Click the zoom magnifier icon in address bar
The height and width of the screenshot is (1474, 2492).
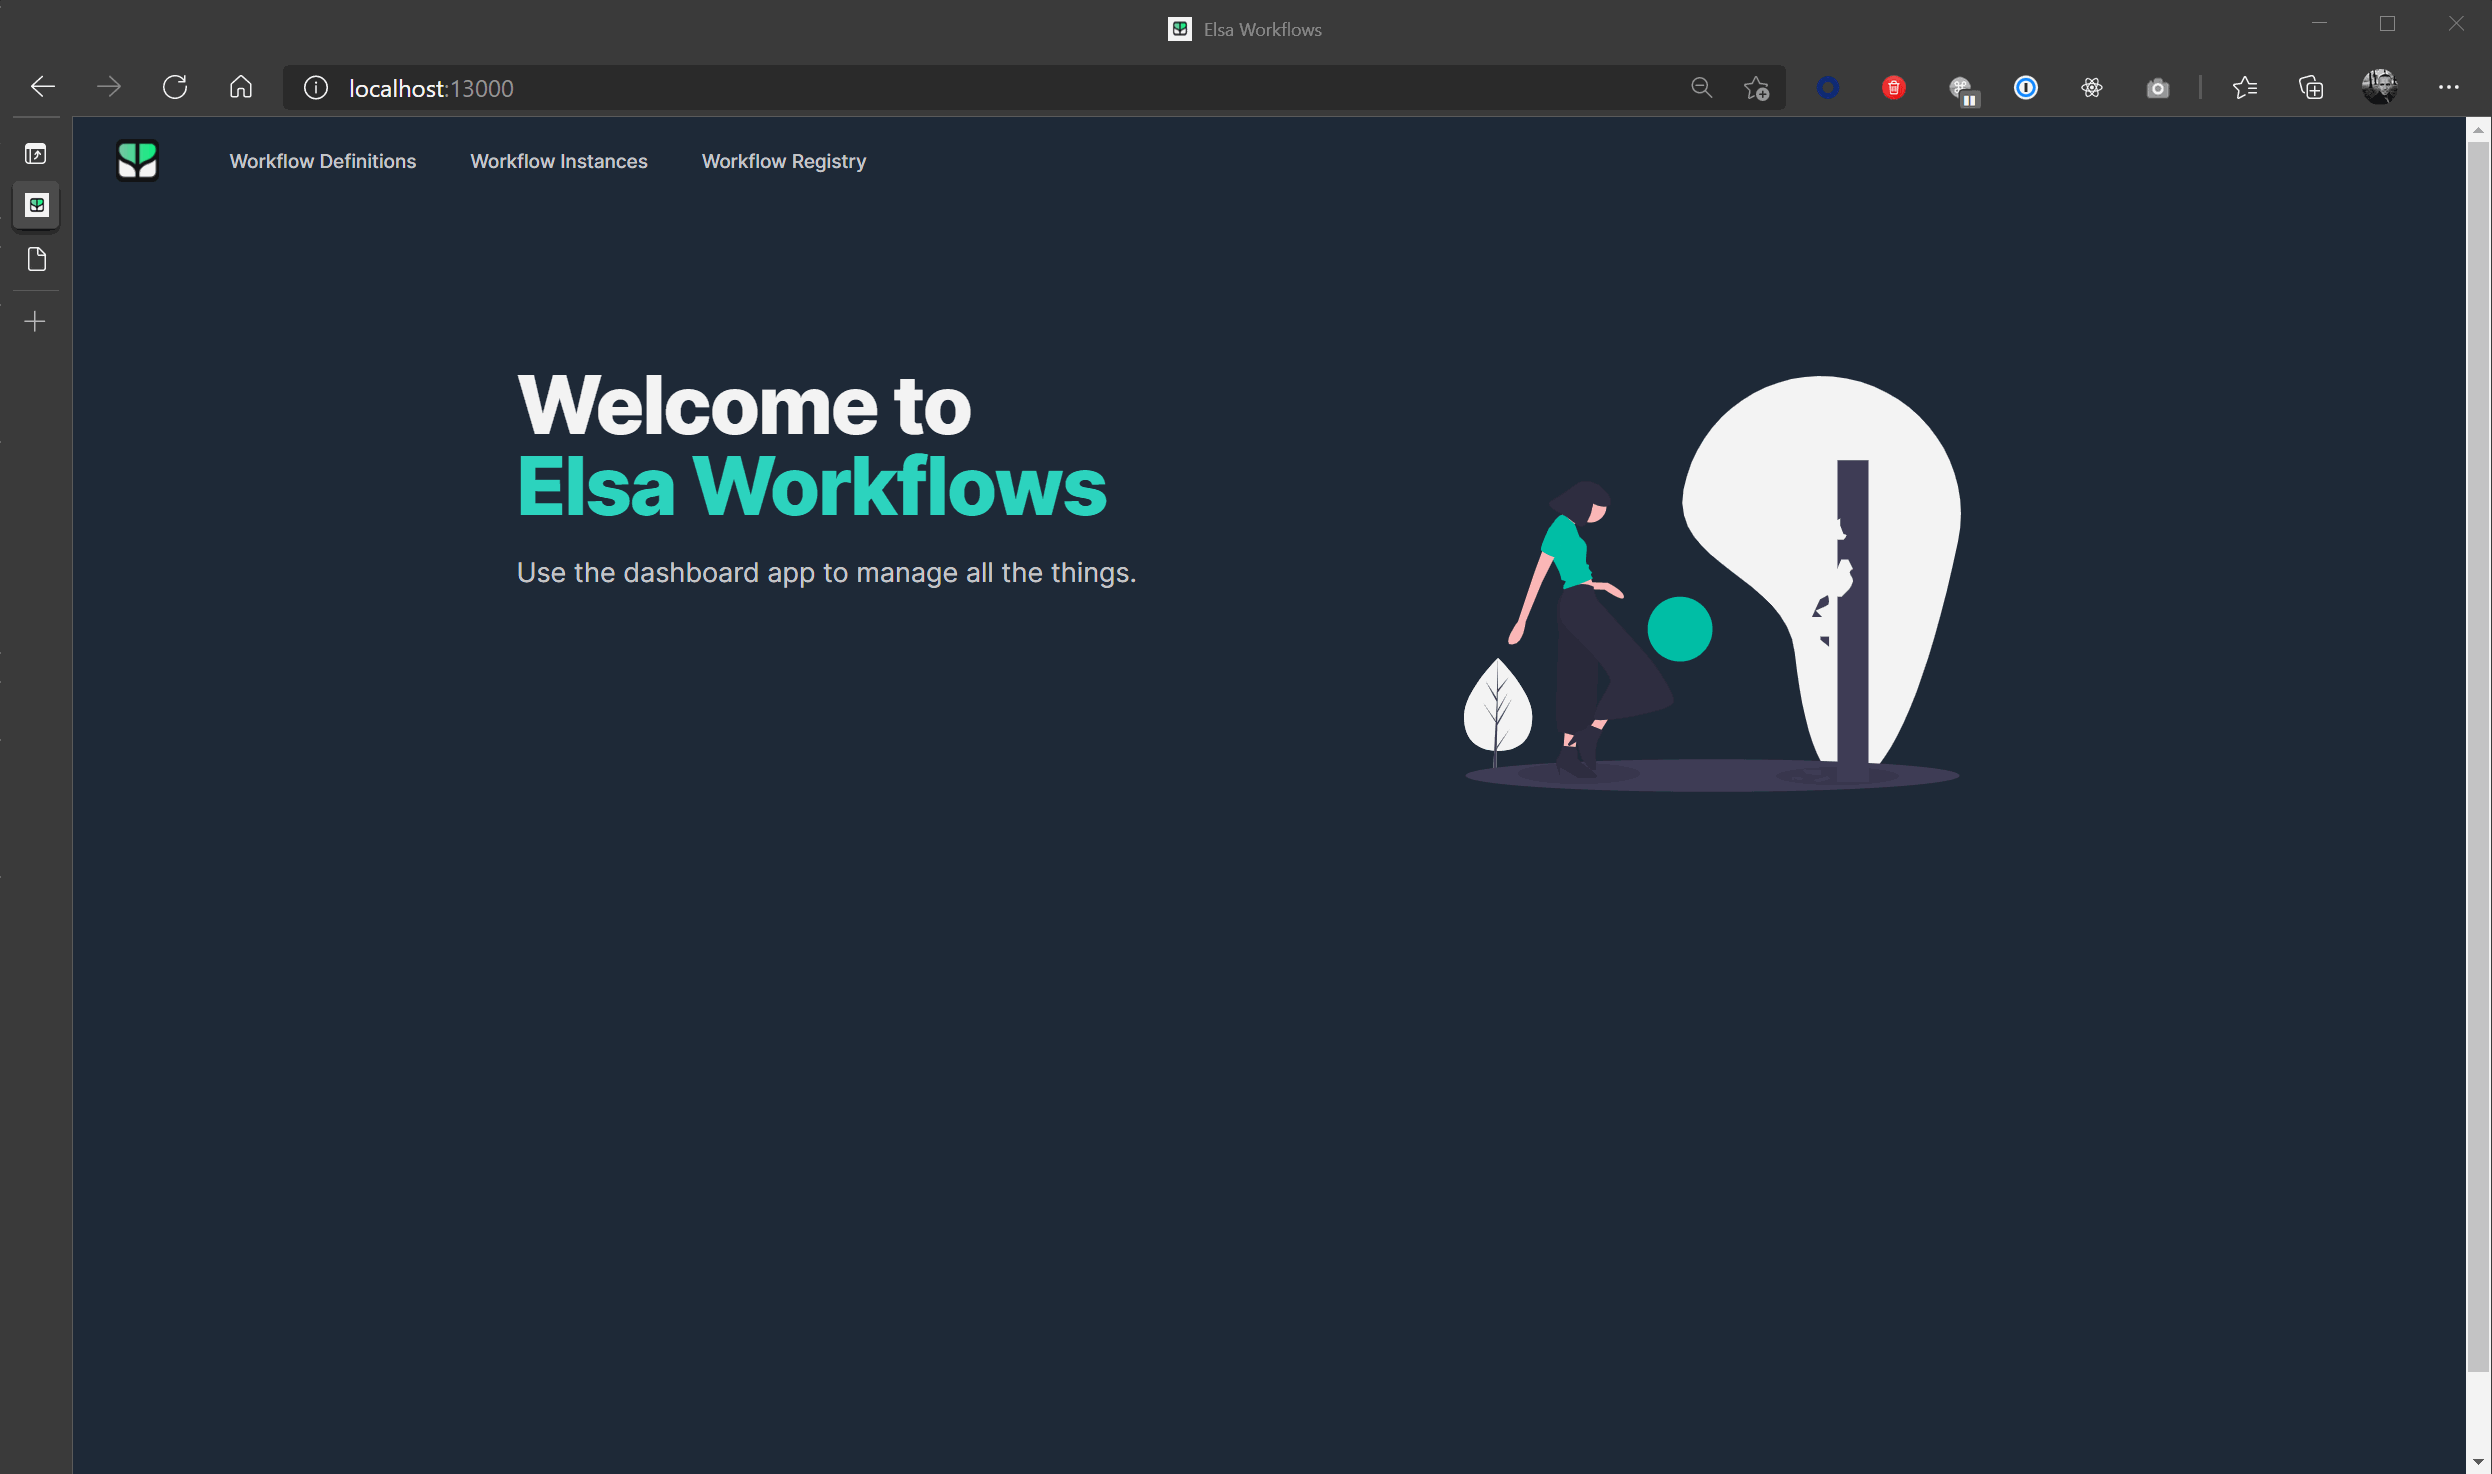point(1701,88)
